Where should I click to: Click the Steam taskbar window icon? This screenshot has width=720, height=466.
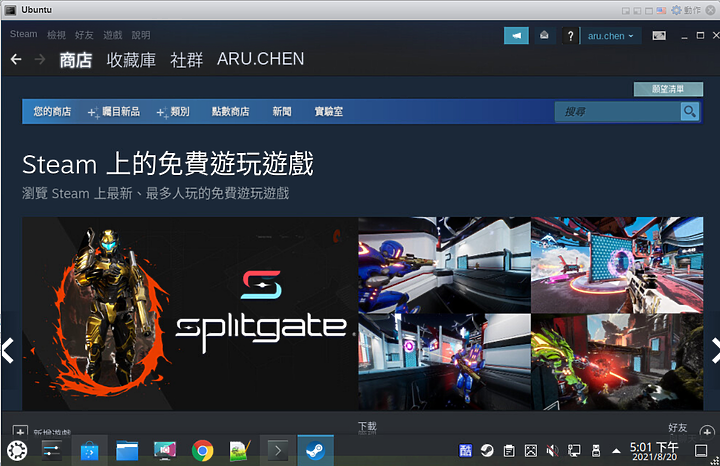tap(315, 451)
